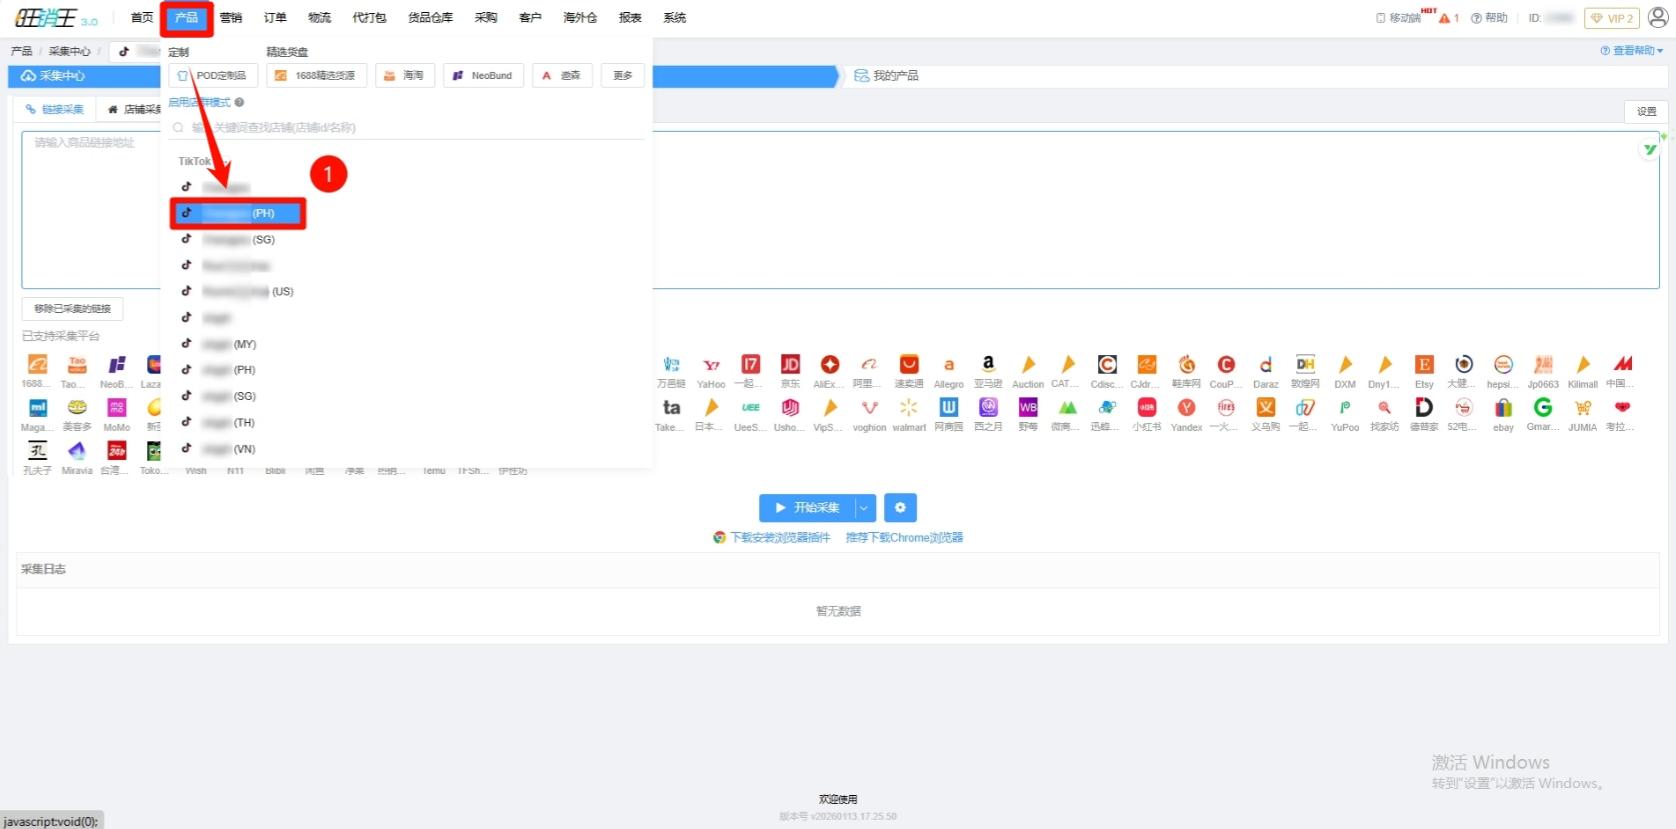Click the warning alert notification icon
Viewport: 1676px width, 829px height.
coord(1445,18)
